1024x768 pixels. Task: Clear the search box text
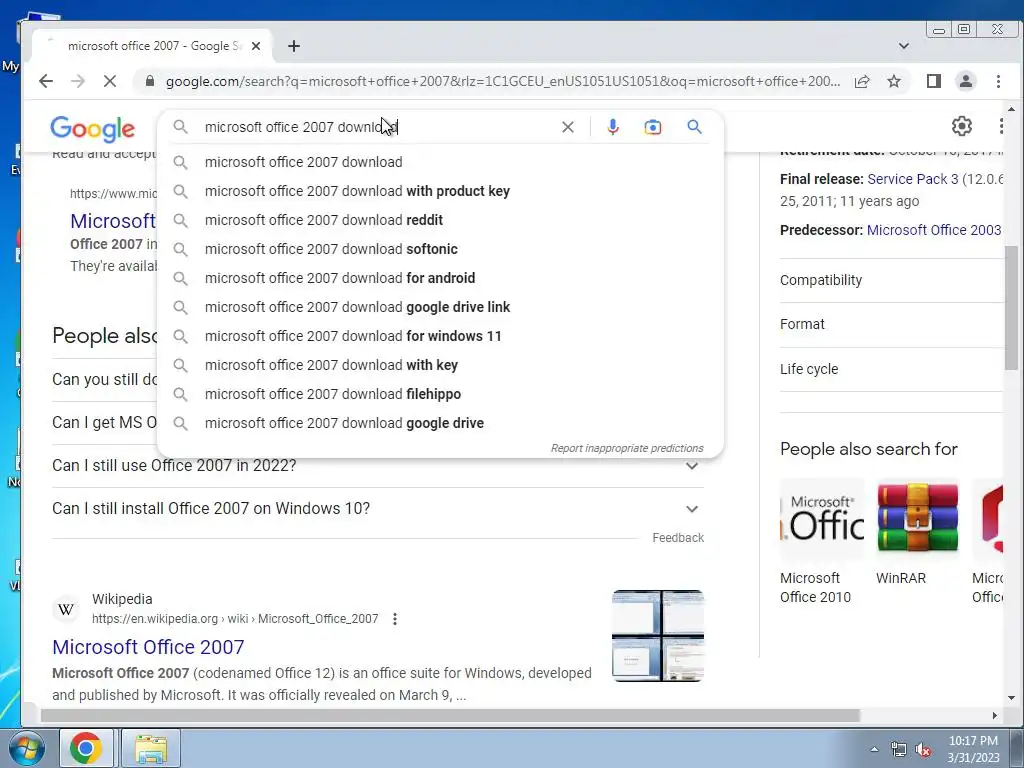pos(568,127)
